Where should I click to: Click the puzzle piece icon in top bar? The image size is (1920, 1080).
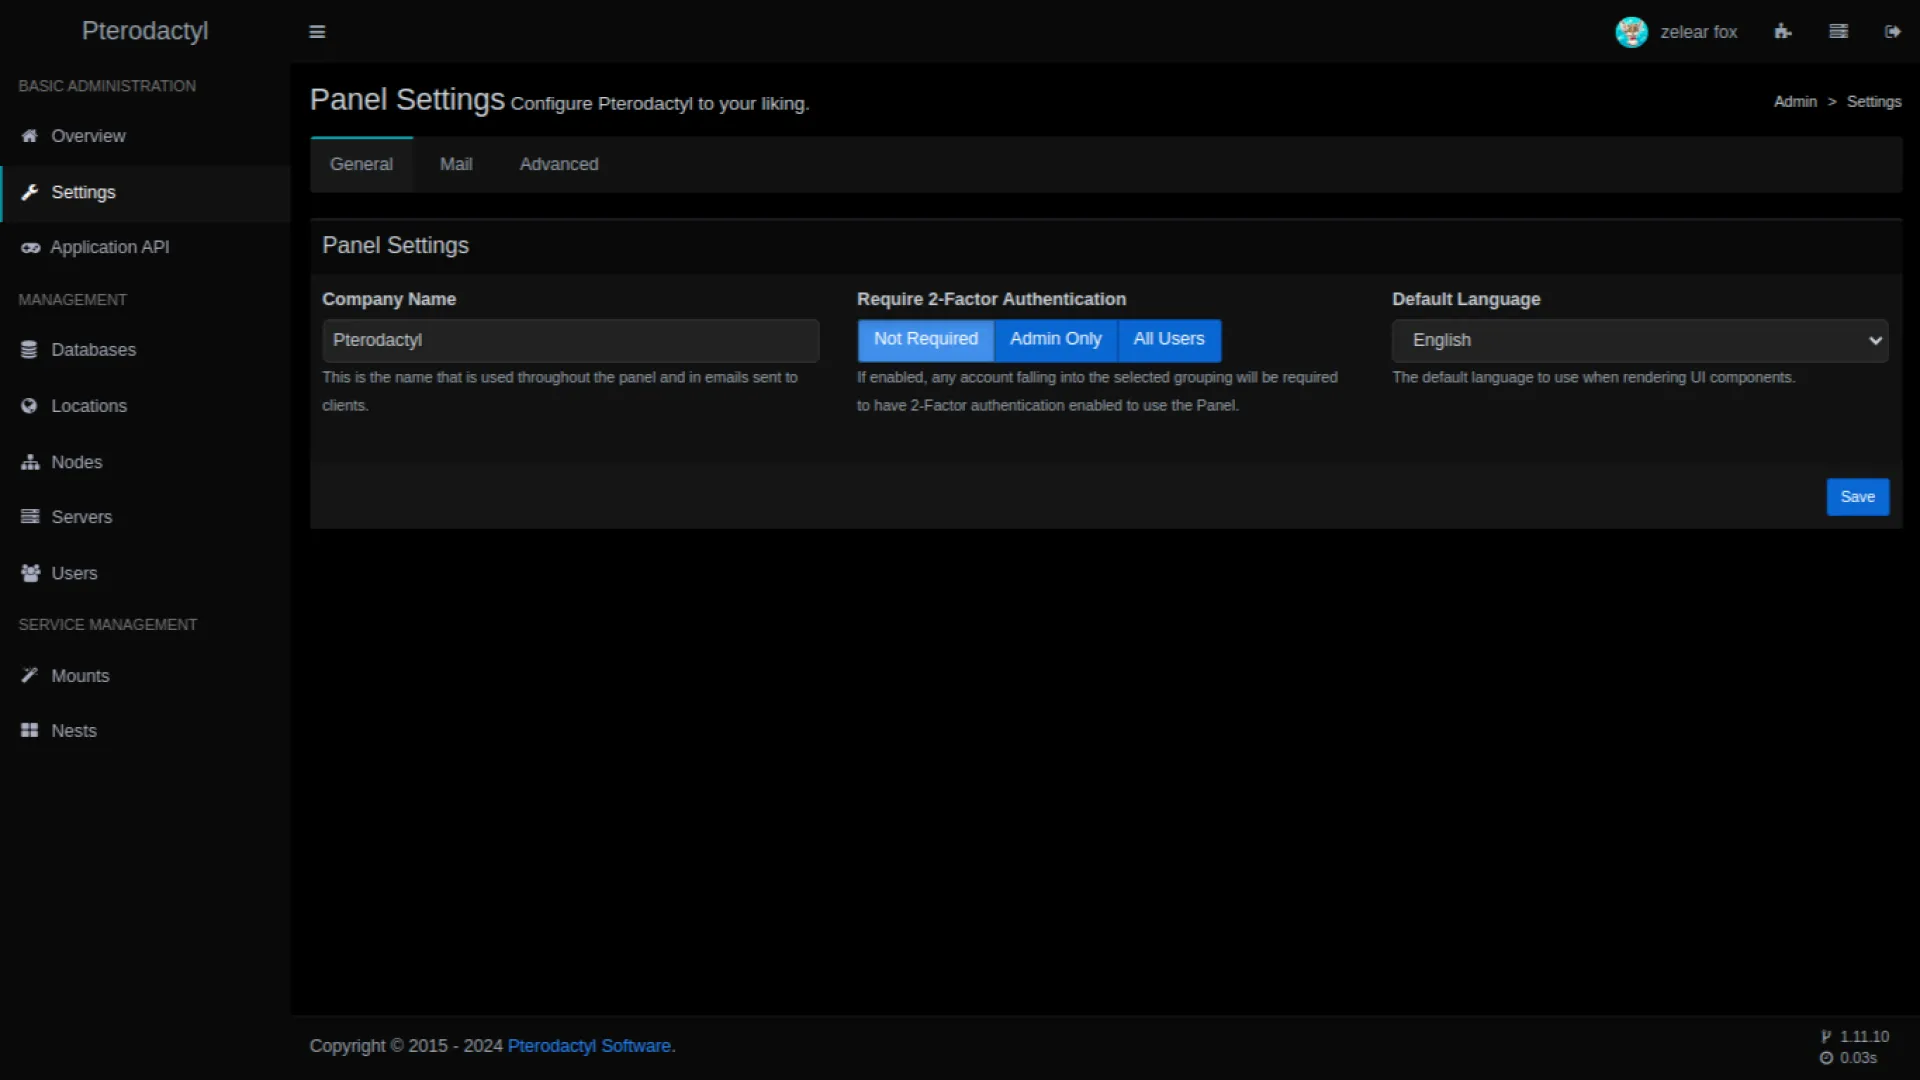point(1783,32)
